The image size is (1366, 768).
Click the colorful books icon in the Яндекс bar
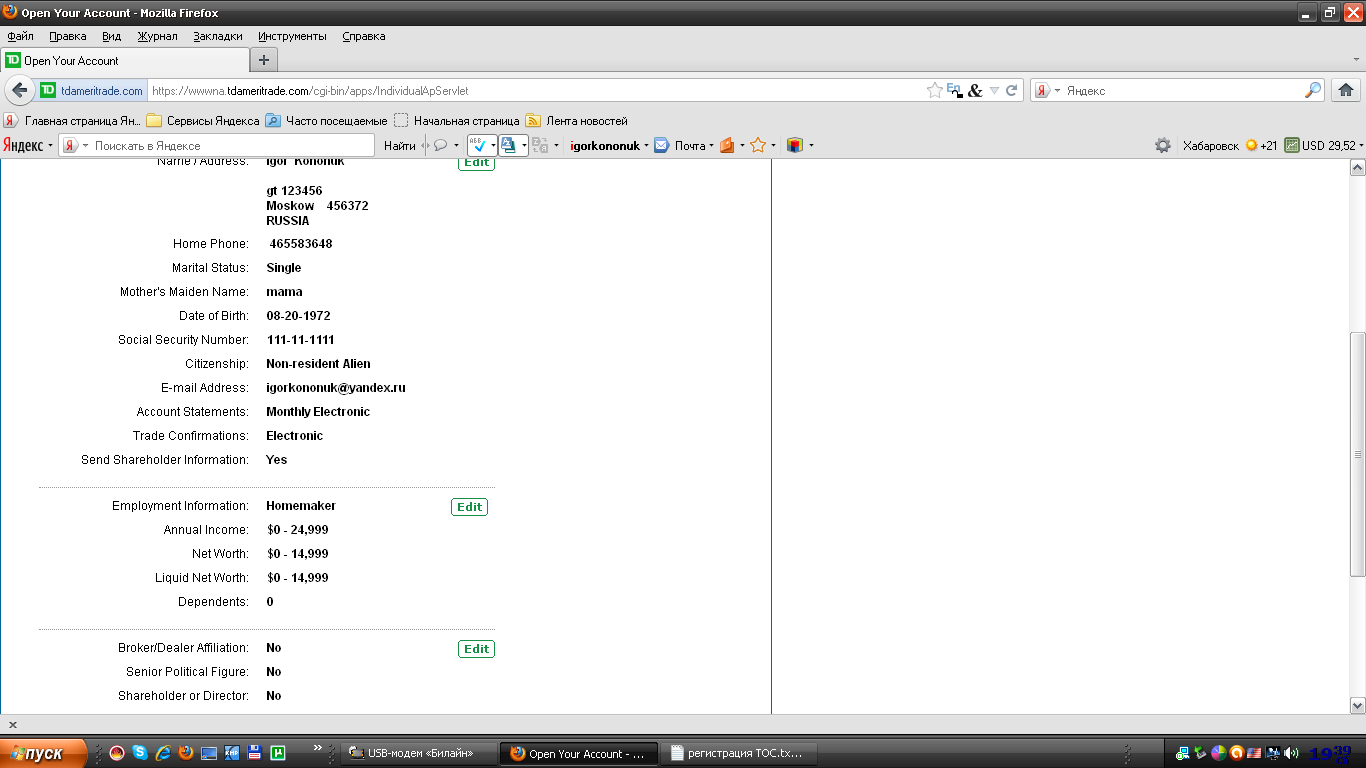click(795, 145)
